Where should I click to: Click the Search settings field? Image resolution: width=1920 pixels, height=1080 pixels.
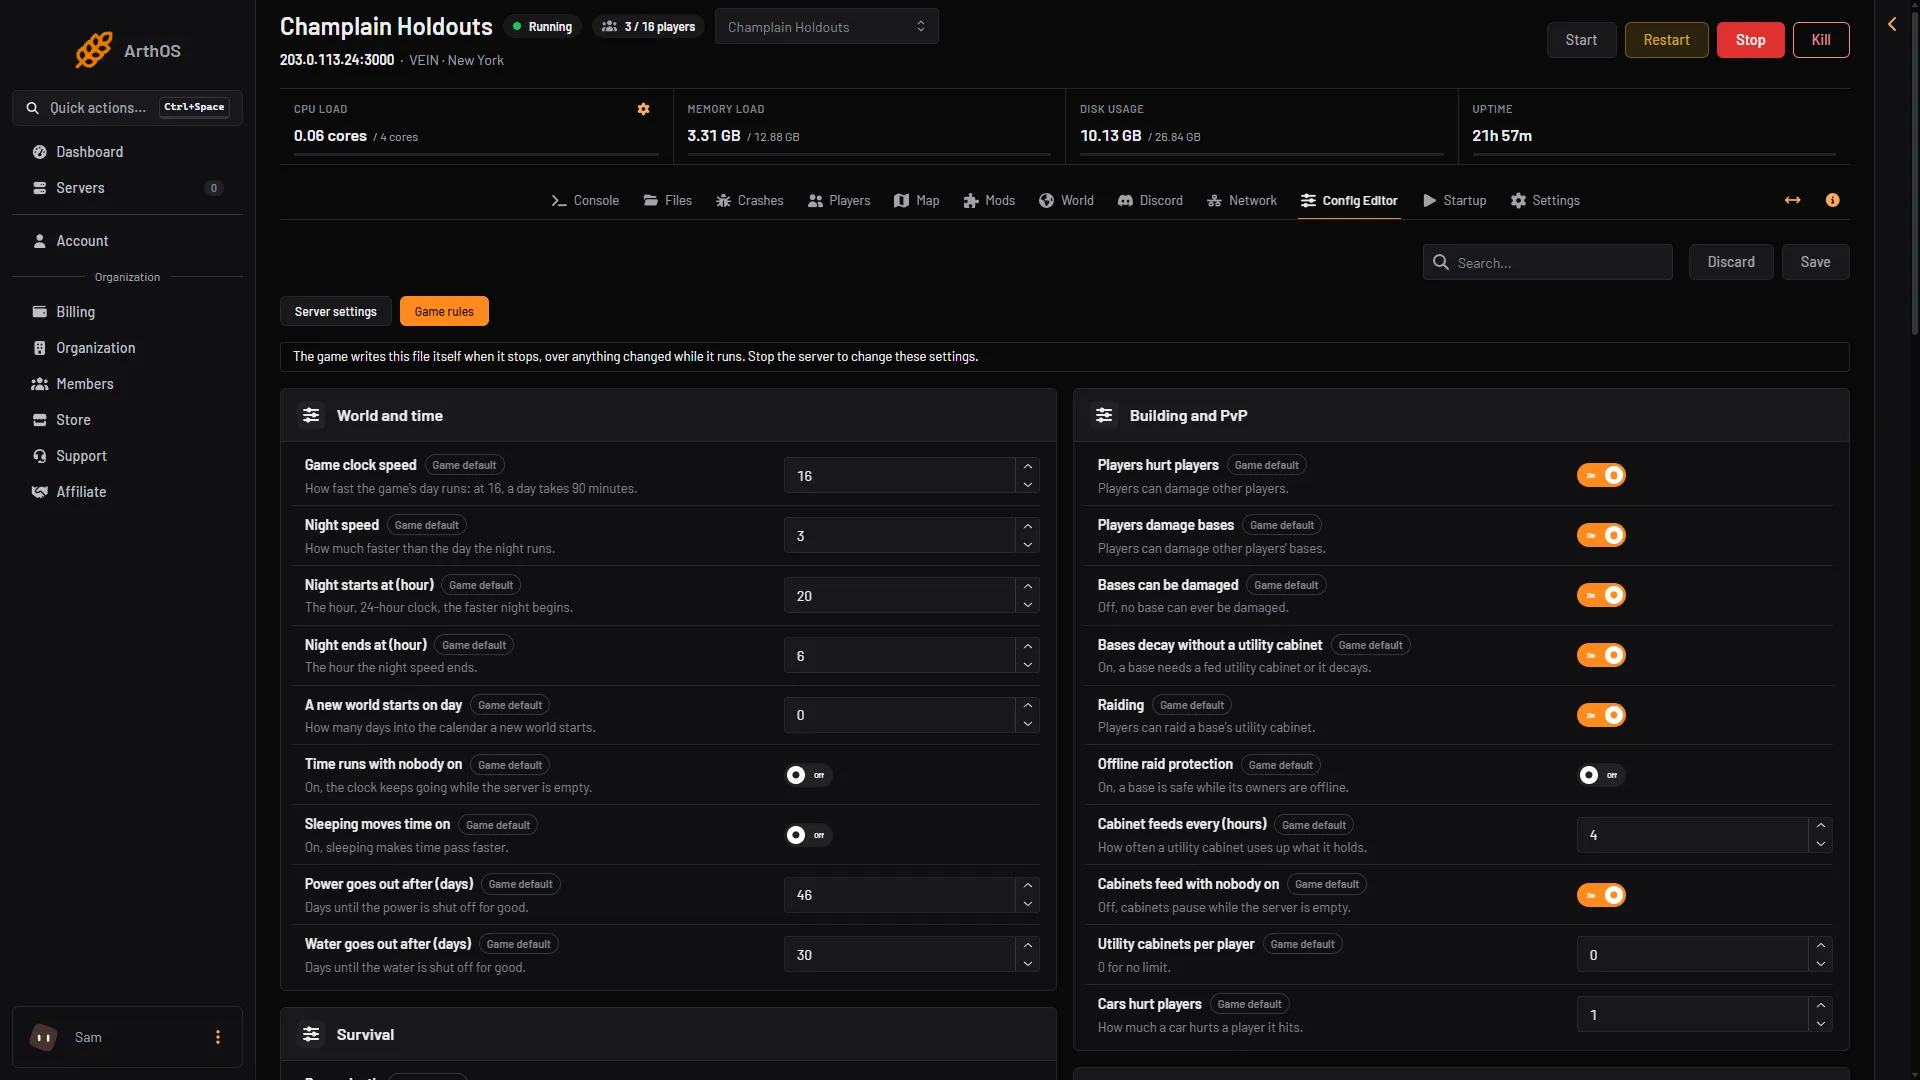click(x=1547, y=262)
